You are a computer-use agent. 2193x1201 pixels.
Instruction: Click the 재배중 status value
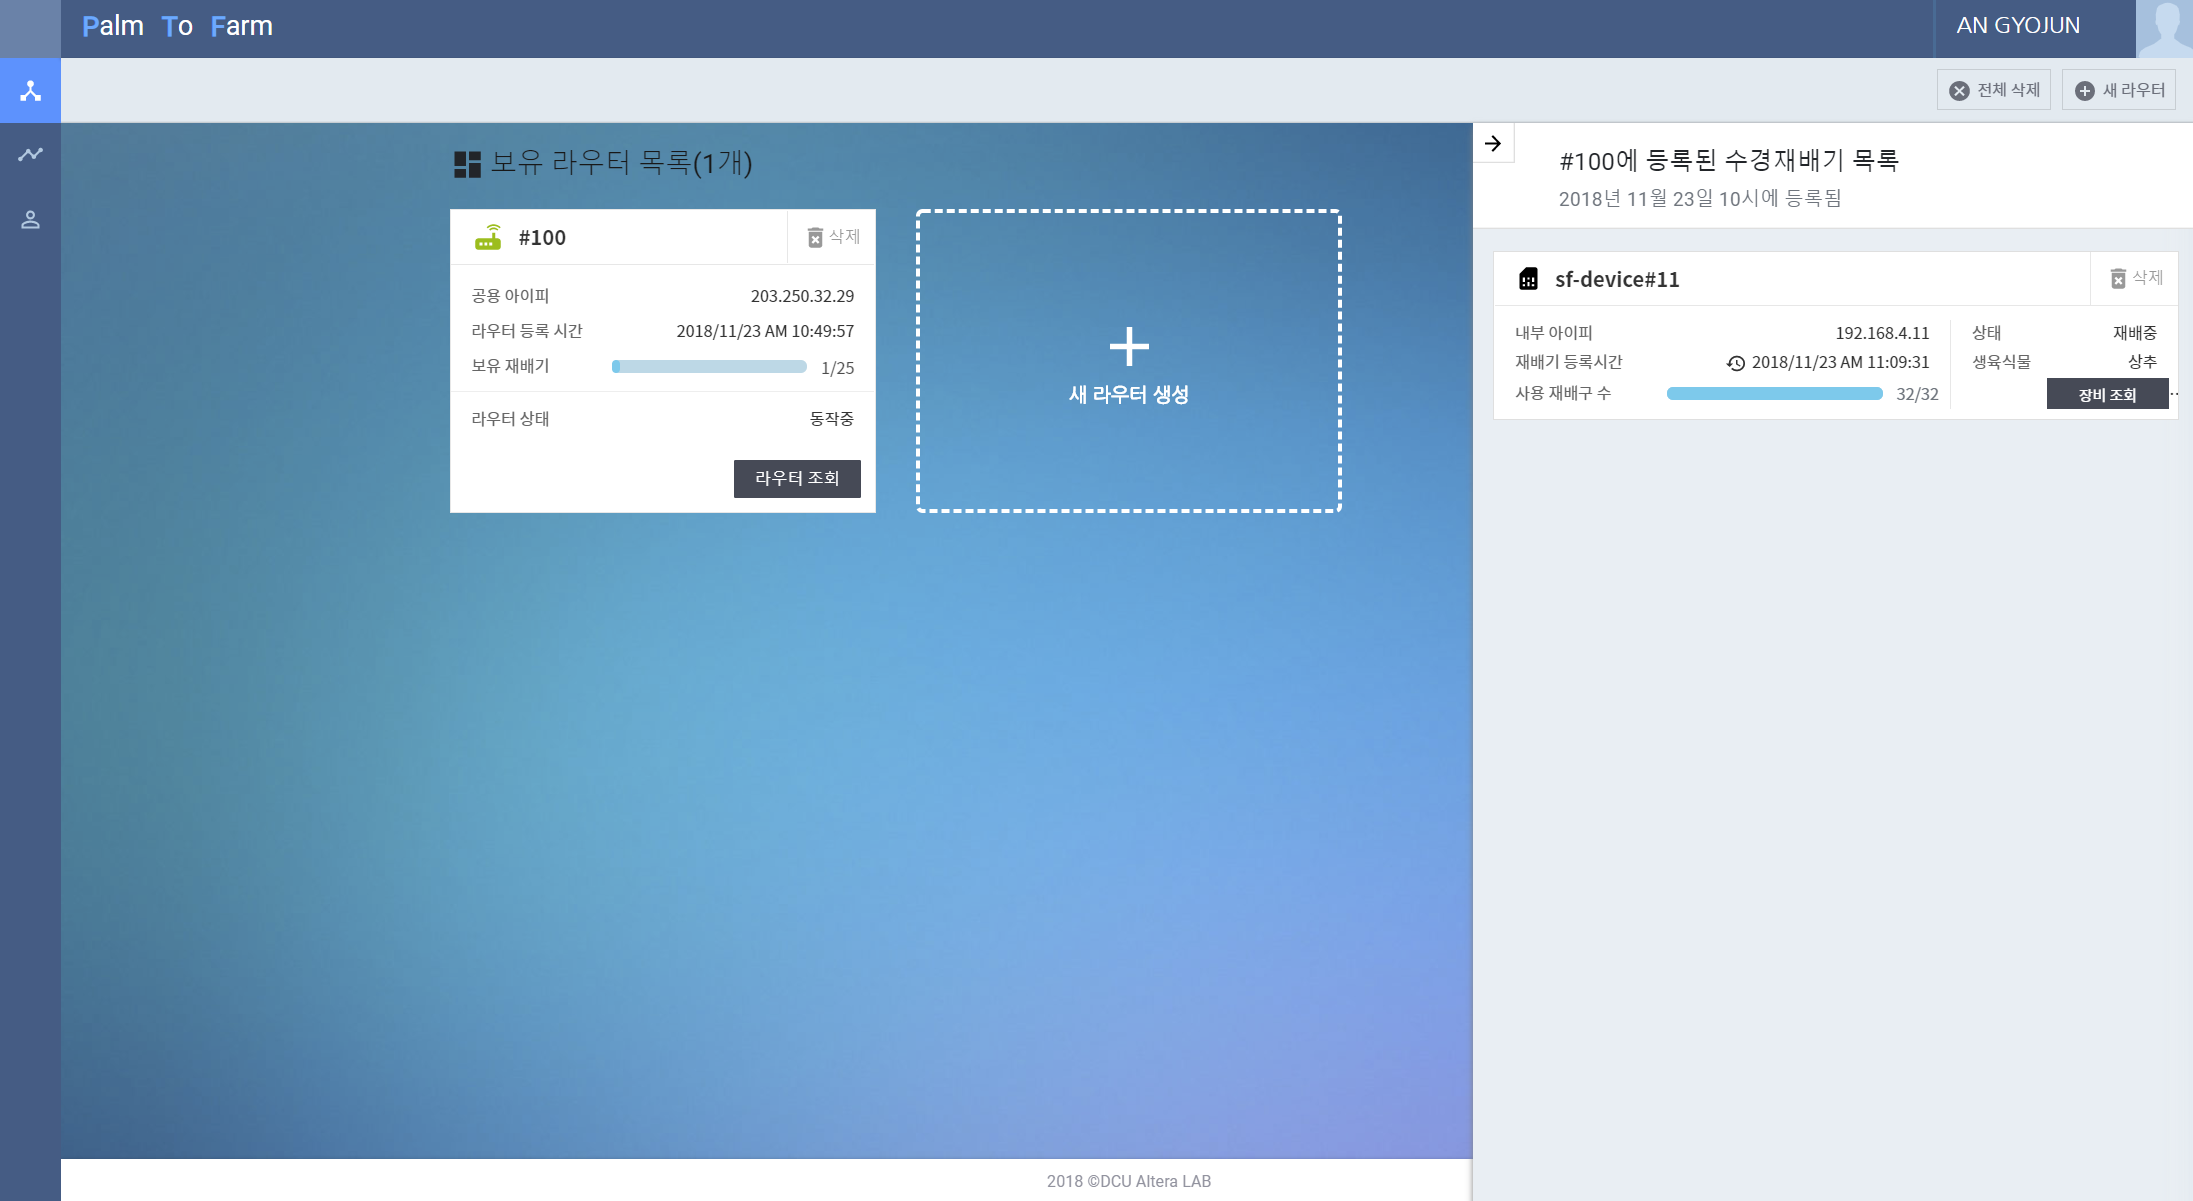coord(2134,333)
